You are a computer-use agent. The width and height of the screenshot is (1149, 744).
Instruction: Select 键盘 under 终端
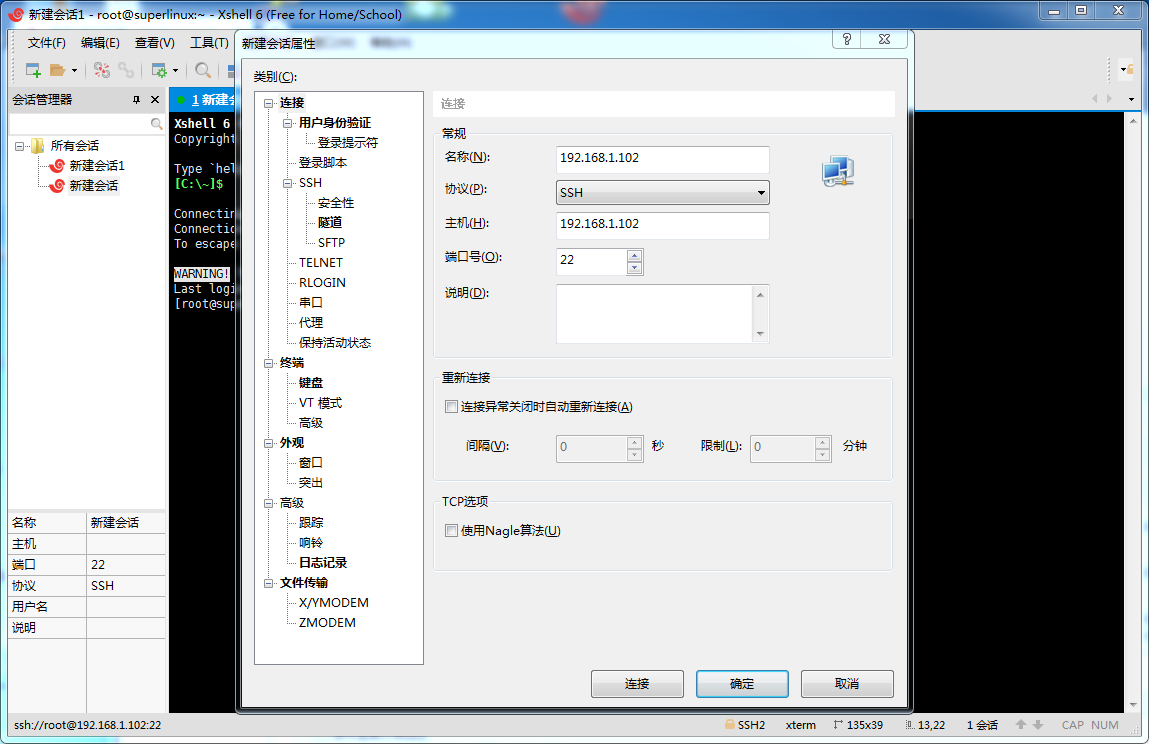tap(311, 383)
